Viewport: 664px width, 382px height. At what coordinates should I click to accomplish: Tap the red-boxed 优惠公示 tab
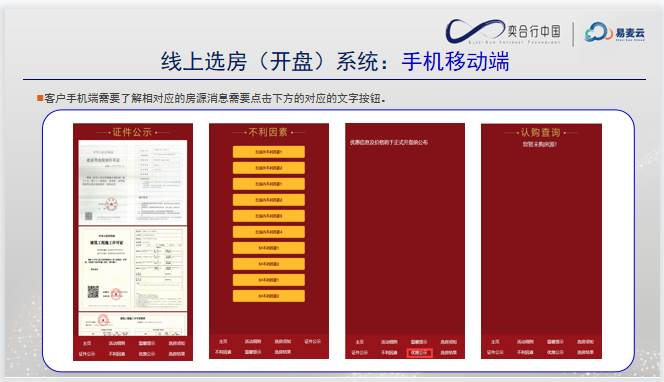(419, 352)
